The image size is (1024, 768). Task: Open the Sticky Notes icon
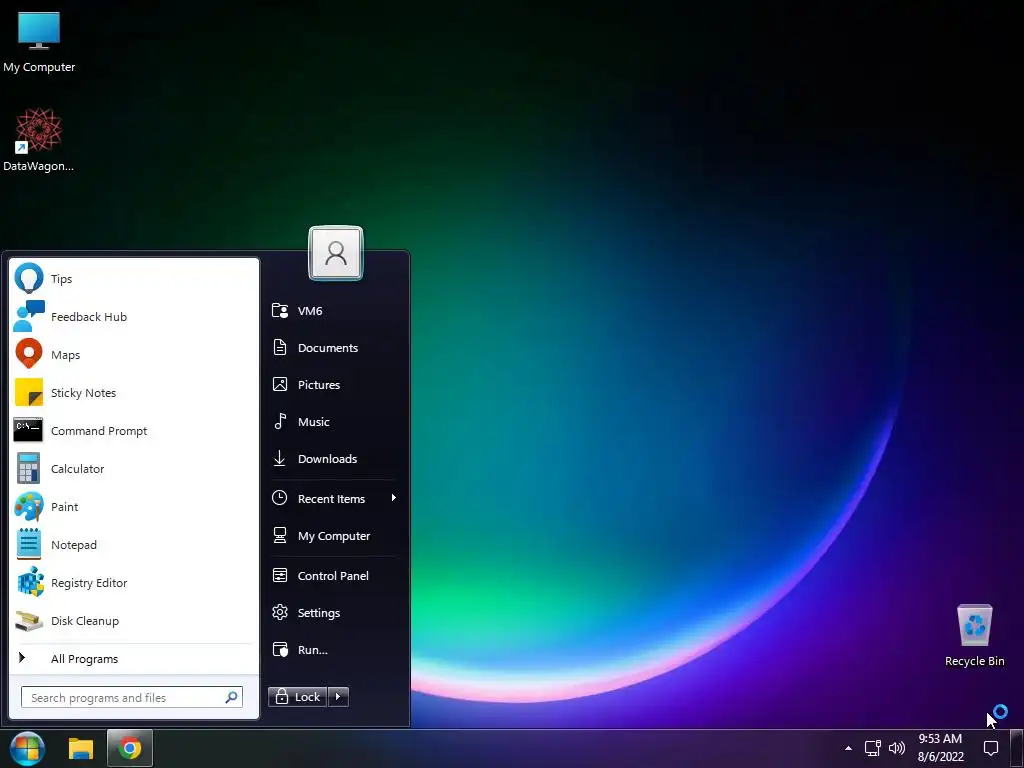click(x=29, y=392)
